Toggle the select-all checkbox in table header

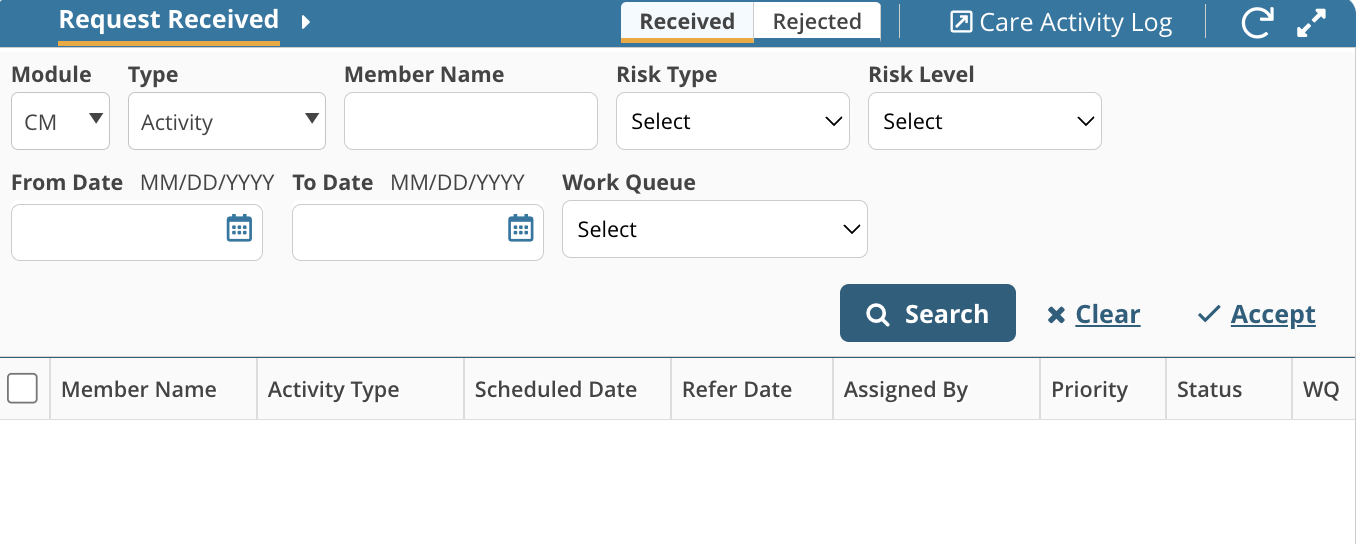point(22,388)
